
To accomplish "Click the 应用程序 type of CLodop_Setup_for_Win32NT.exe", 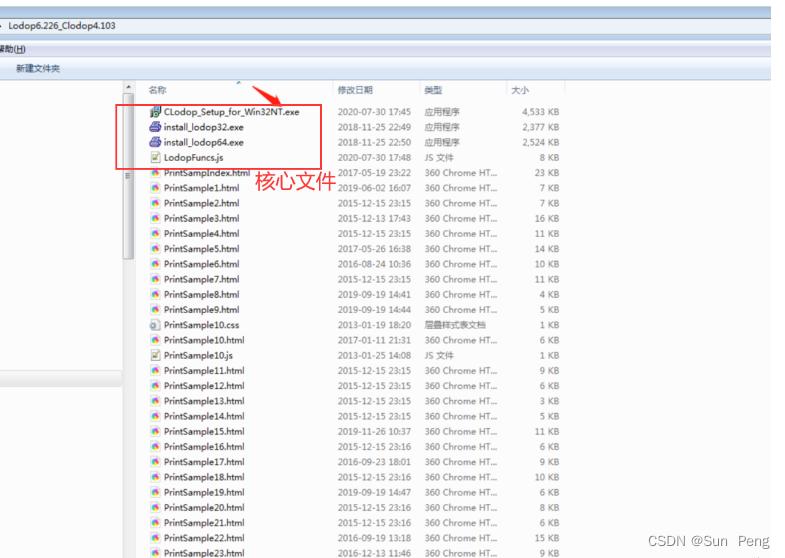I will pos(442,112).
